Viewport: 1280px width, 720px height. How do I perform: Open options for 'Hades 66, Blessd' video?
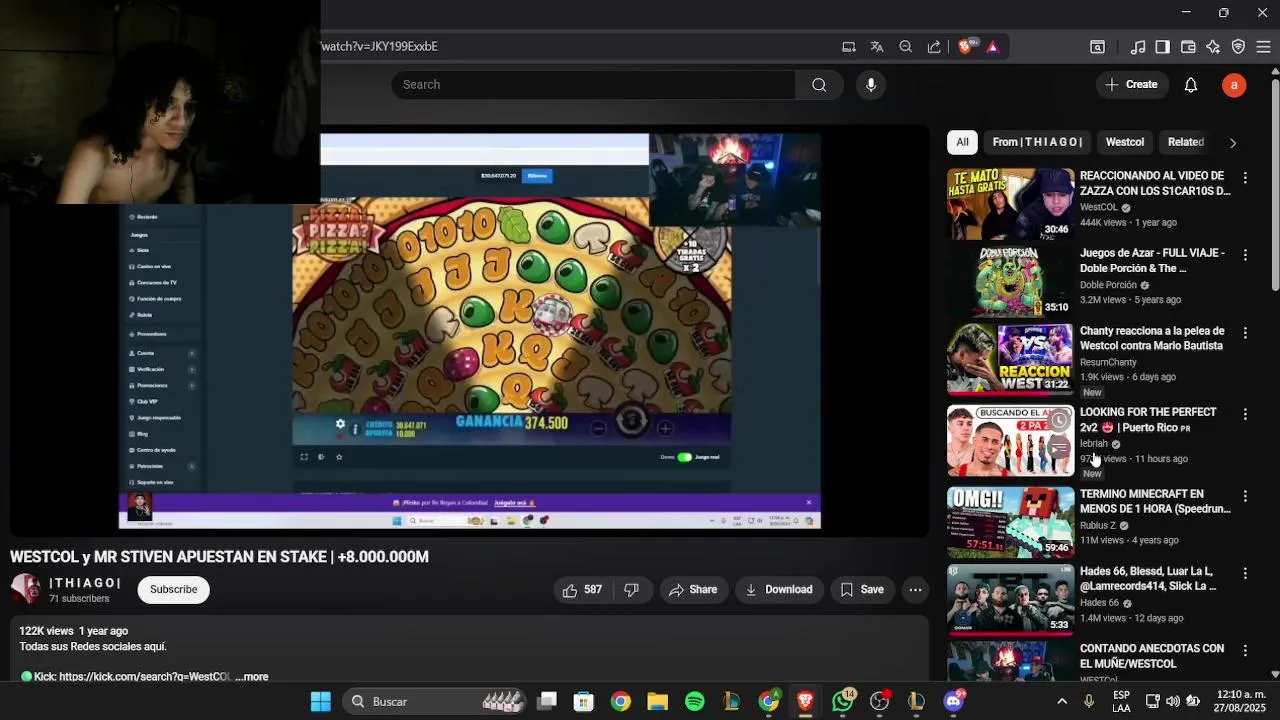coord(1245,574)
